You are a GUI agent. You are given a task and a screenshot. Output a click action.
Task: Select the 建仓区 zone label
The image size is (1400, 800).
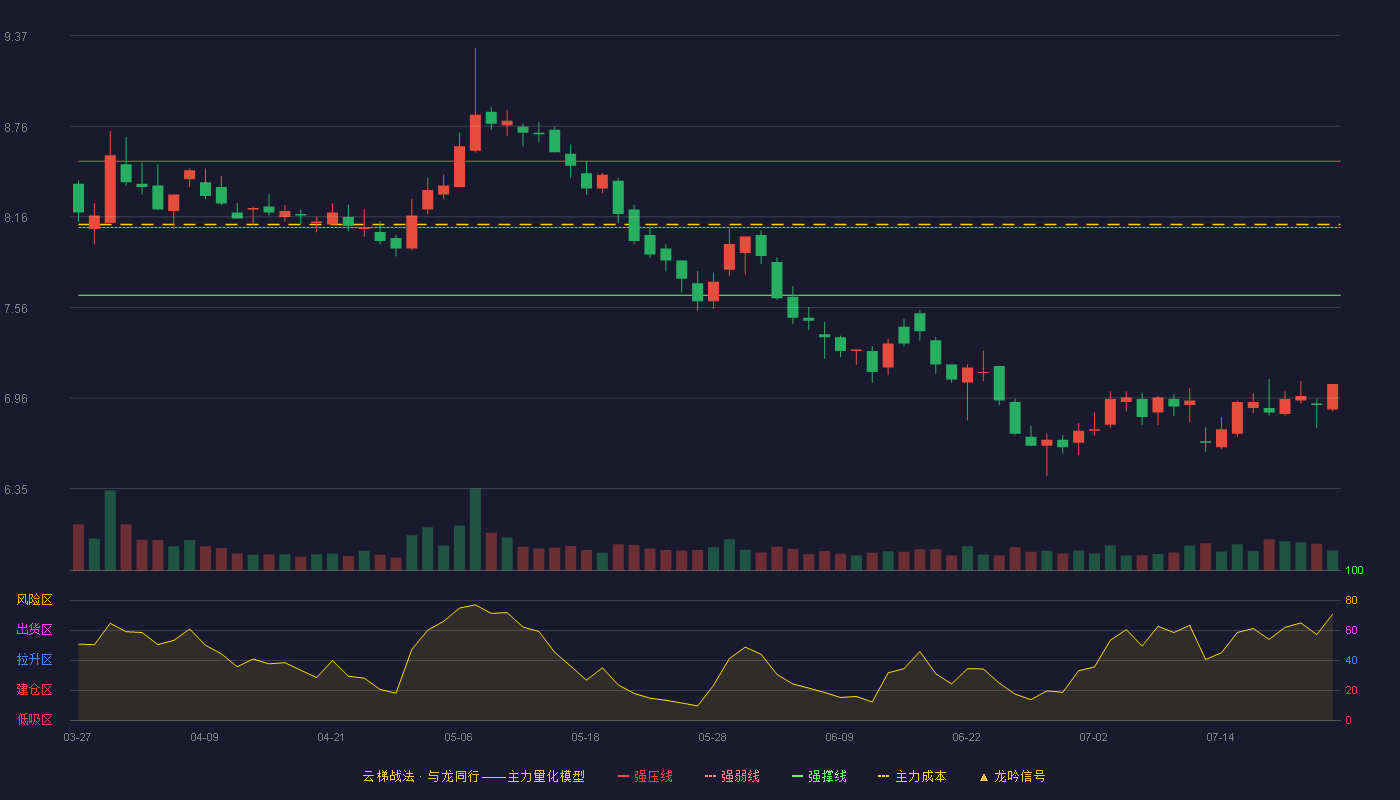pyautogui.click(x=34, y=690)
